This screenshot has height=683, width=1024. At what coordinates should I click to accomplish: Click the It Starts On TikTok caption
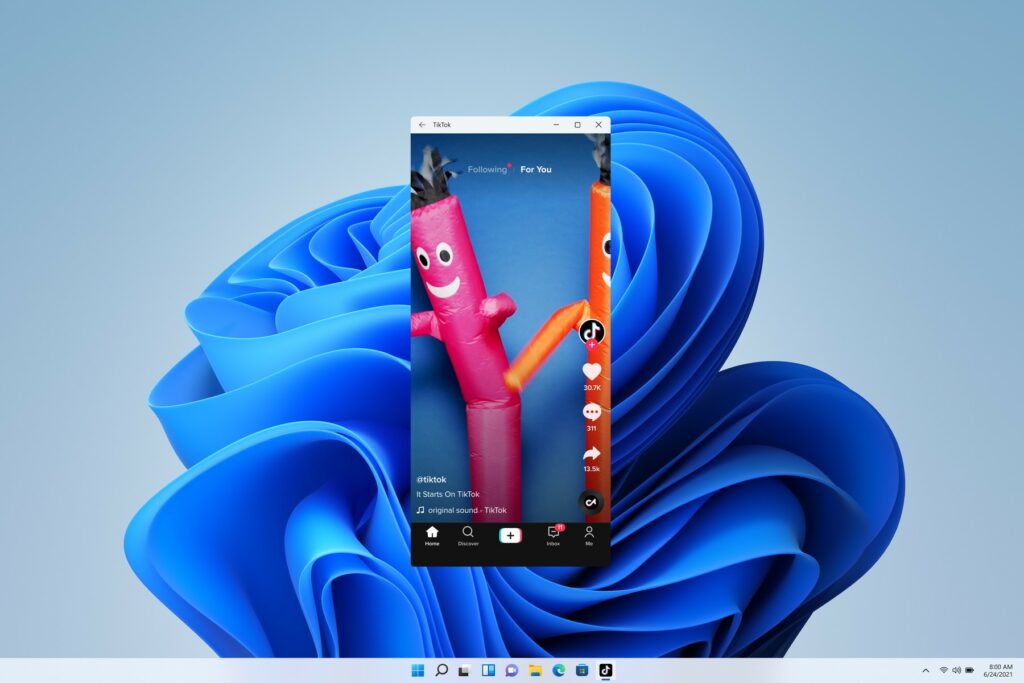[x=448, y=494]
